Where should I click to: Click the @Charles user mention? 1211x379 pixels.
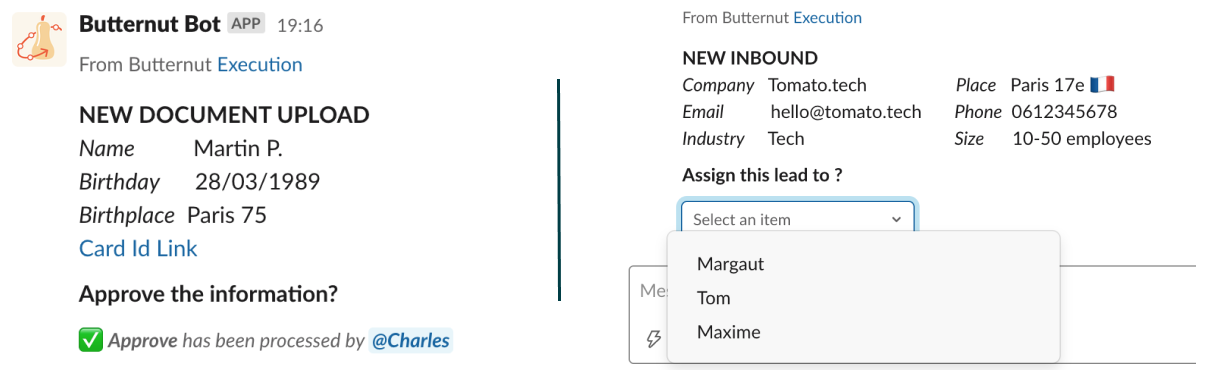(x=411, y=340)
